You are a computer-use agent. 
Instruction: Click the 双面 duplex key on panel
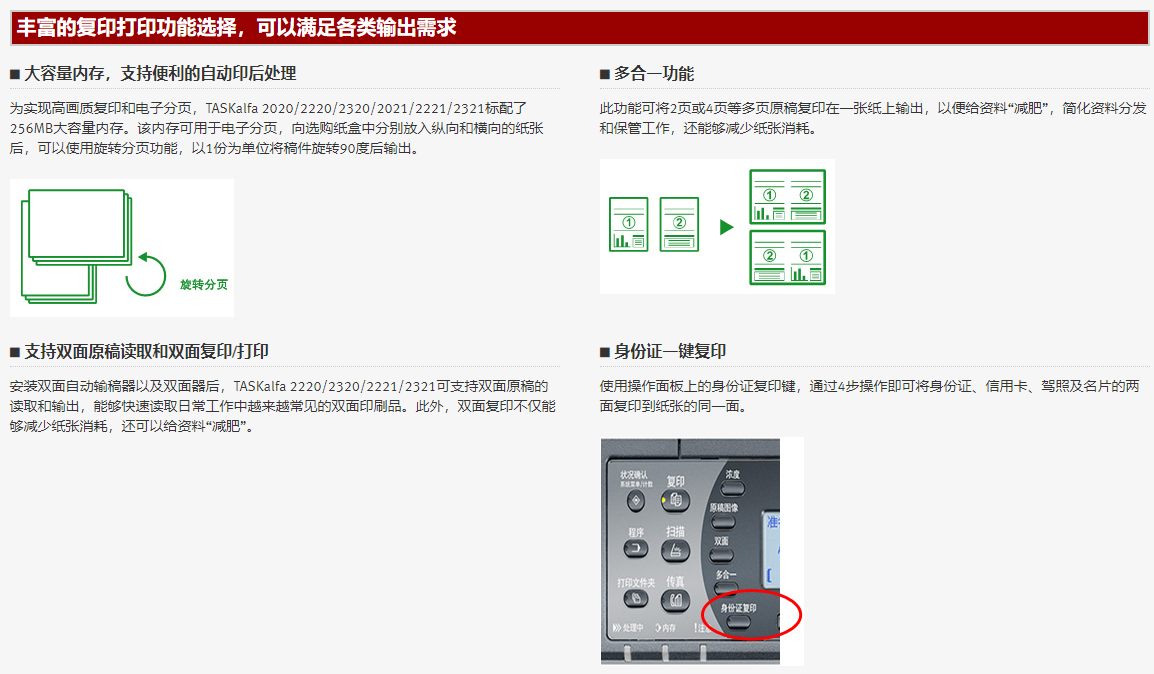tap(721, 555)
